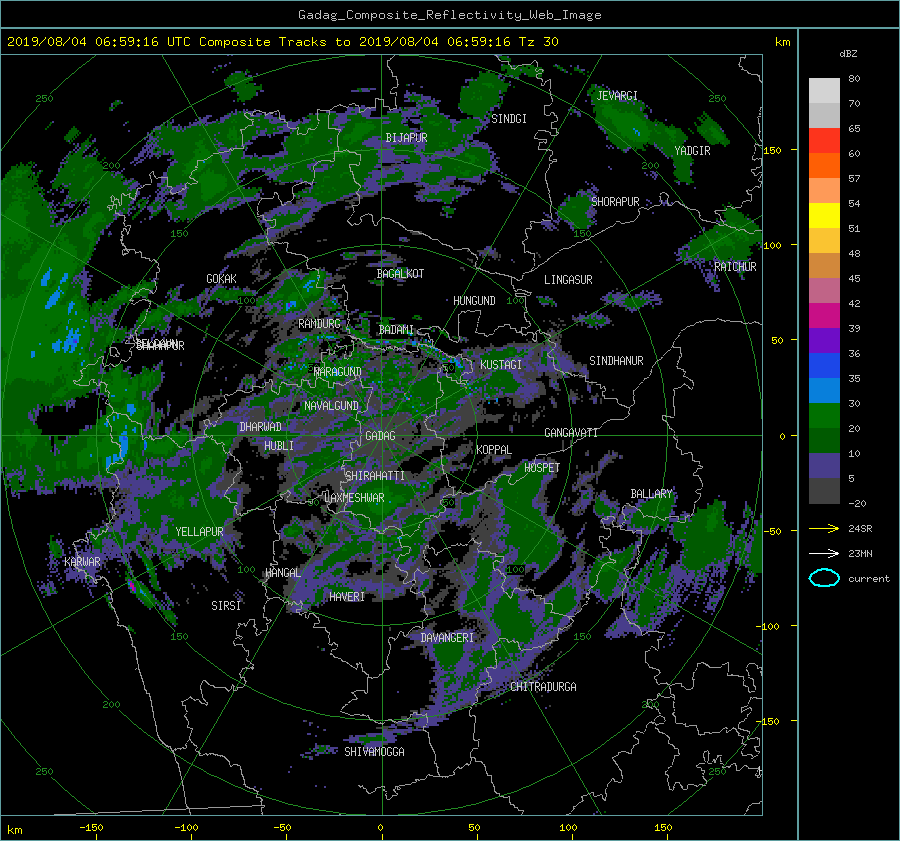Screen dimensions: 900x841
Task: Click the light blue 30 dBZ color swatch
Action: tap(824, 390)
